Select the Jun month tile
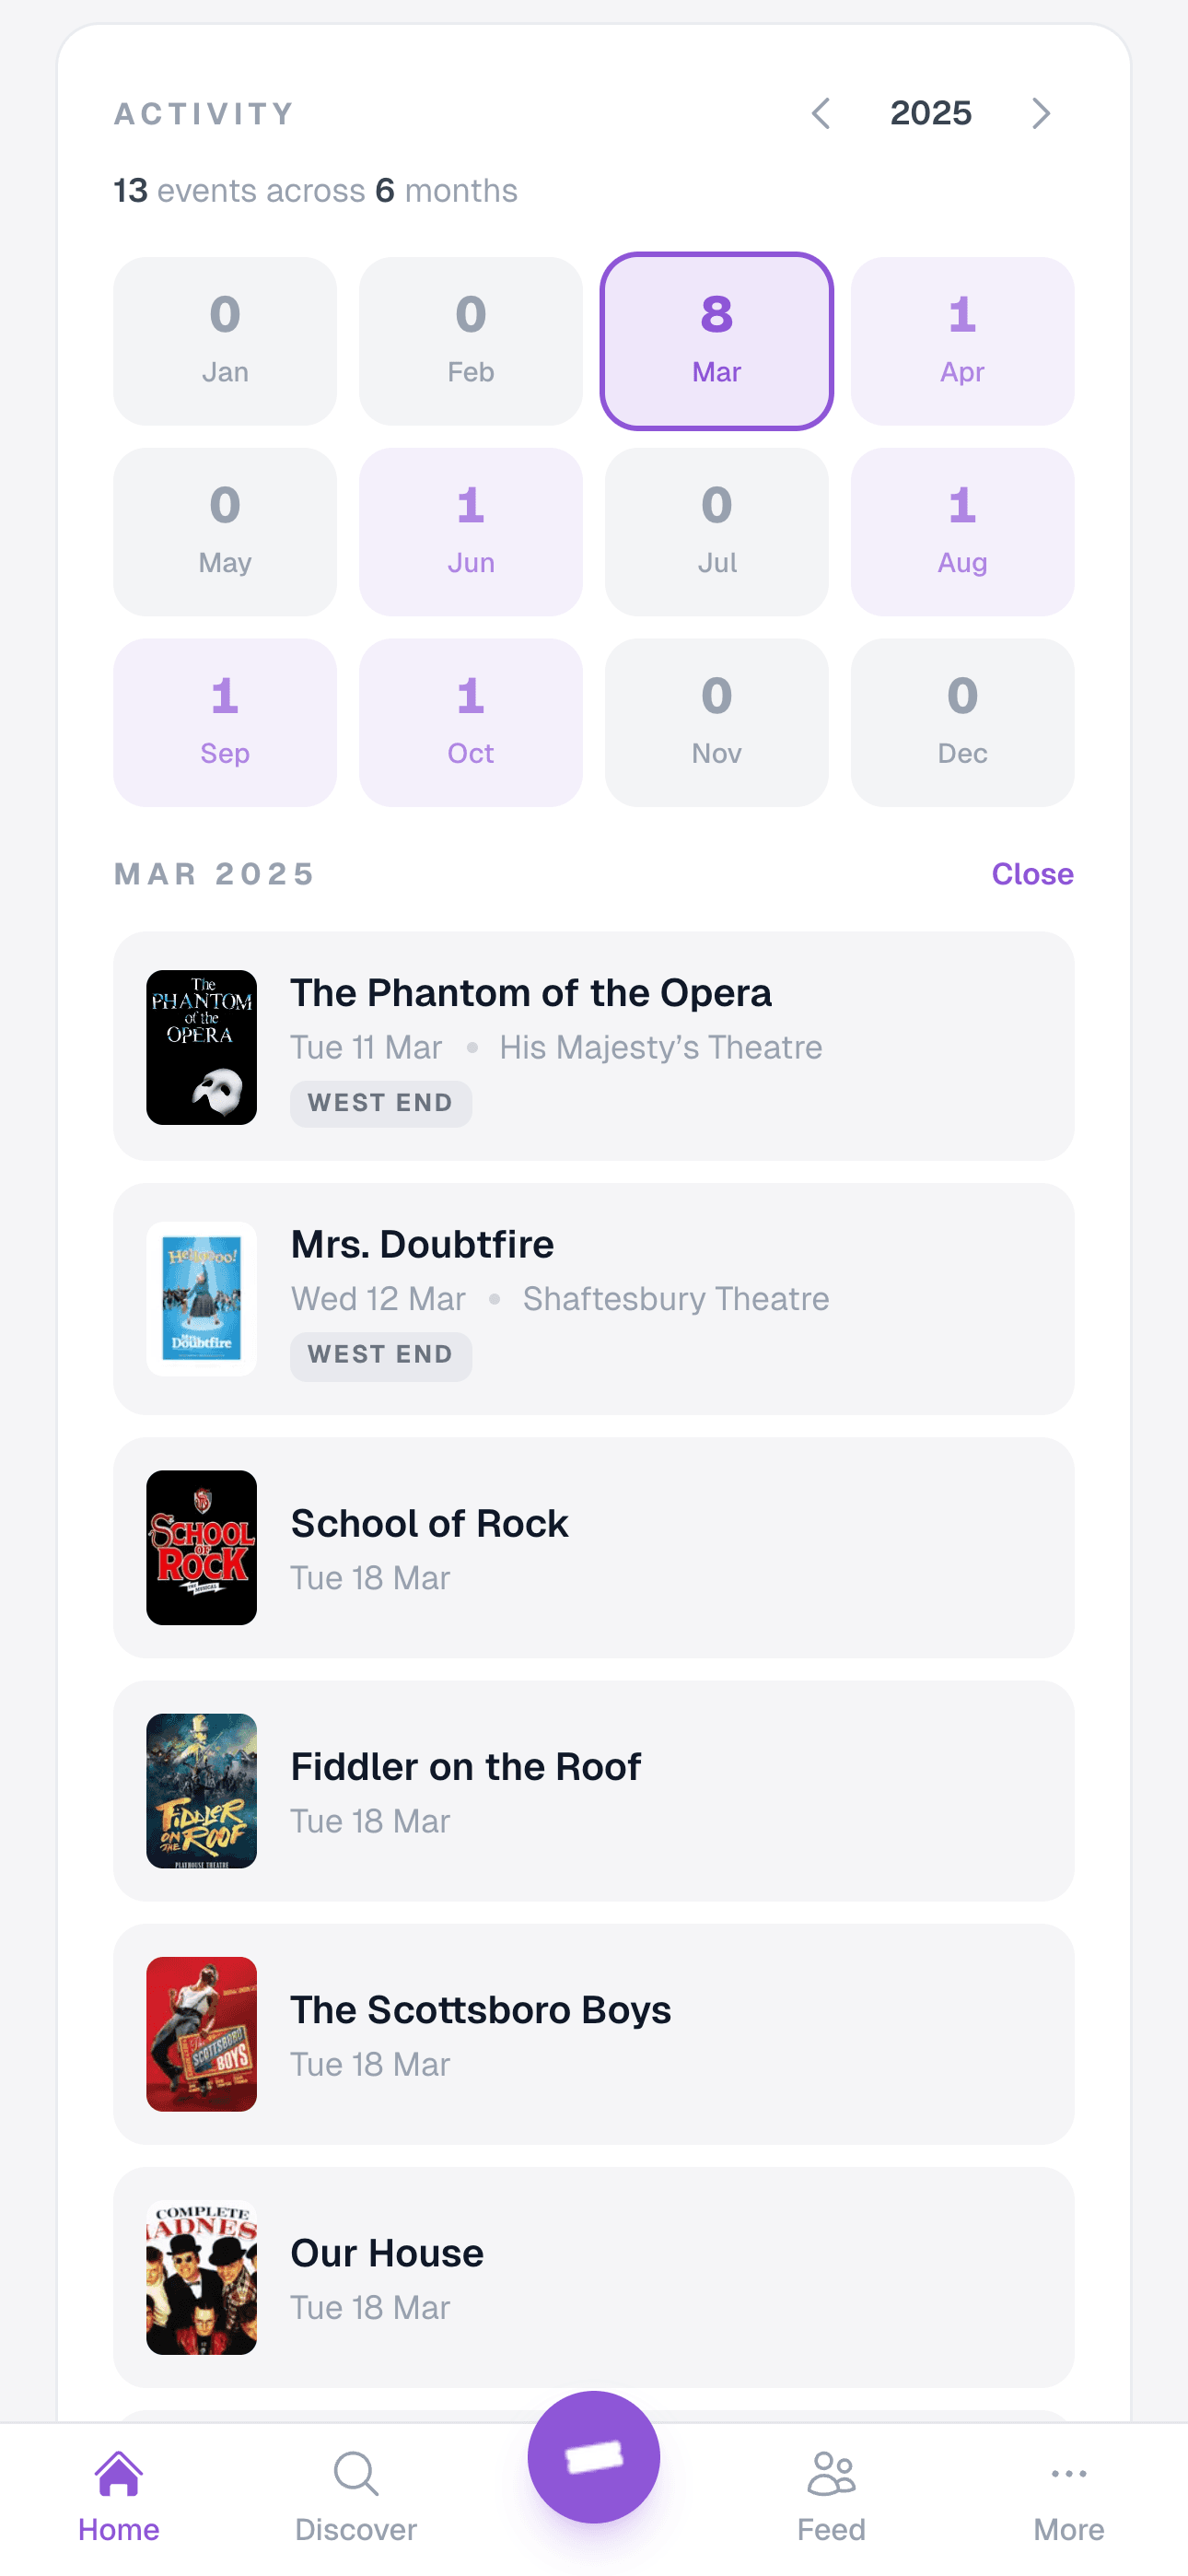Viewport: 1188px width, 2576px height. tap(471, 532)
